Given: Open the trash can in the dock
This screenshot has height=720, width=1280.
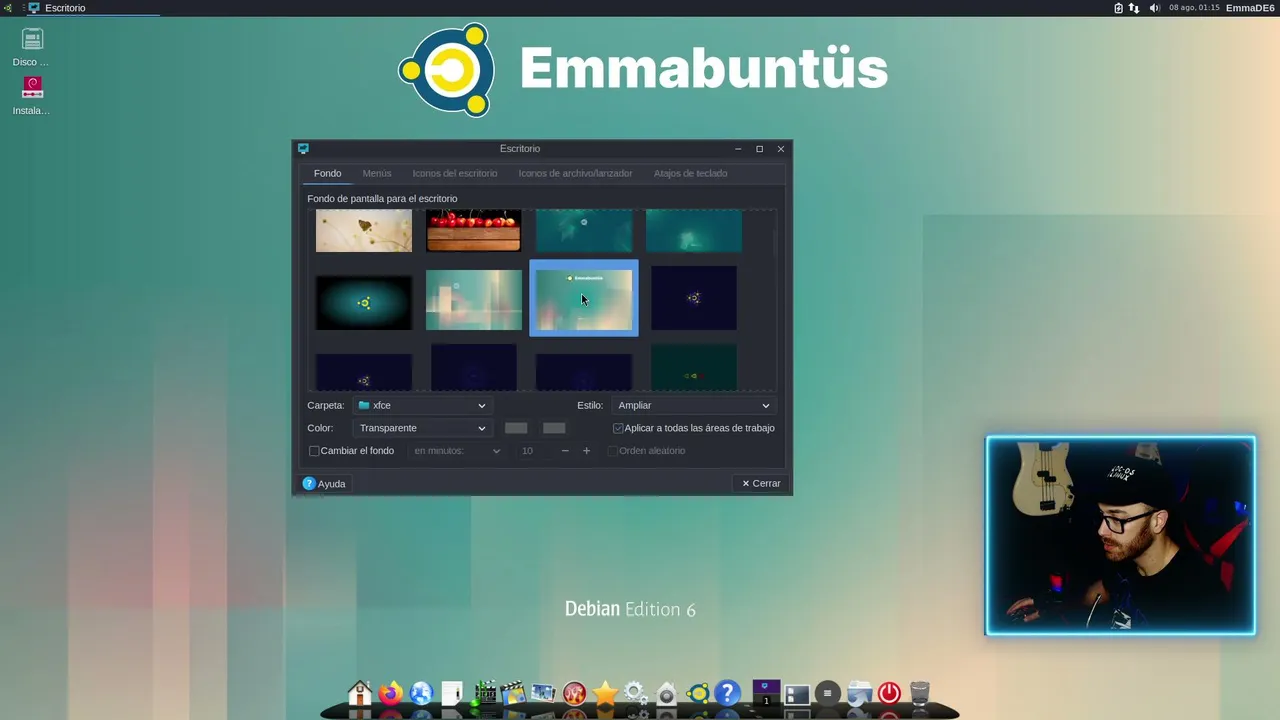Looking at the screenshot, I should 920,692.
